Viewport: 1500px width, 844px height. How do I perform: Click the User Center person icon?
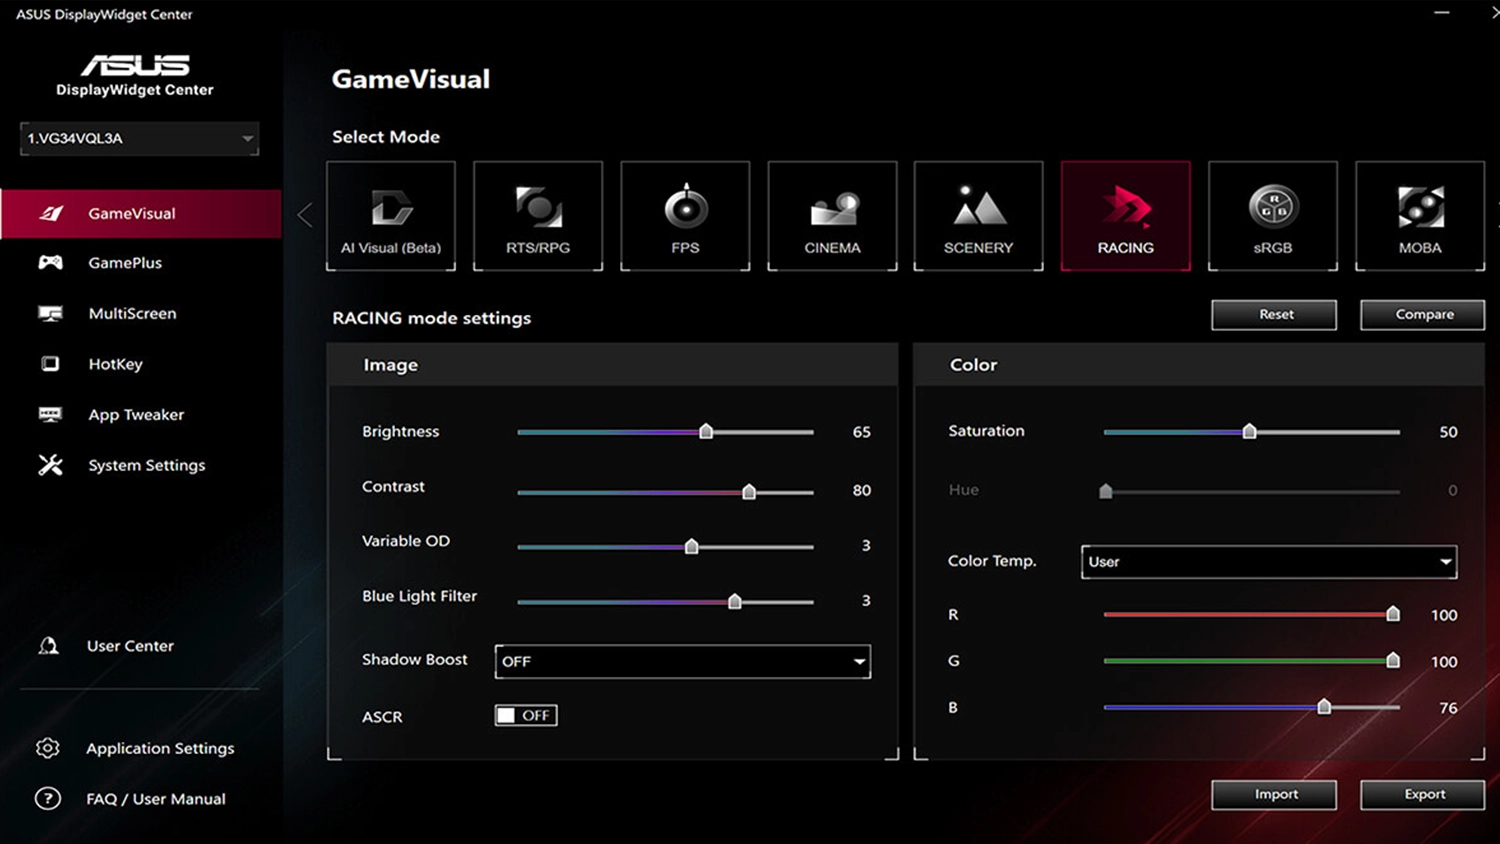(x=48, y=646)
